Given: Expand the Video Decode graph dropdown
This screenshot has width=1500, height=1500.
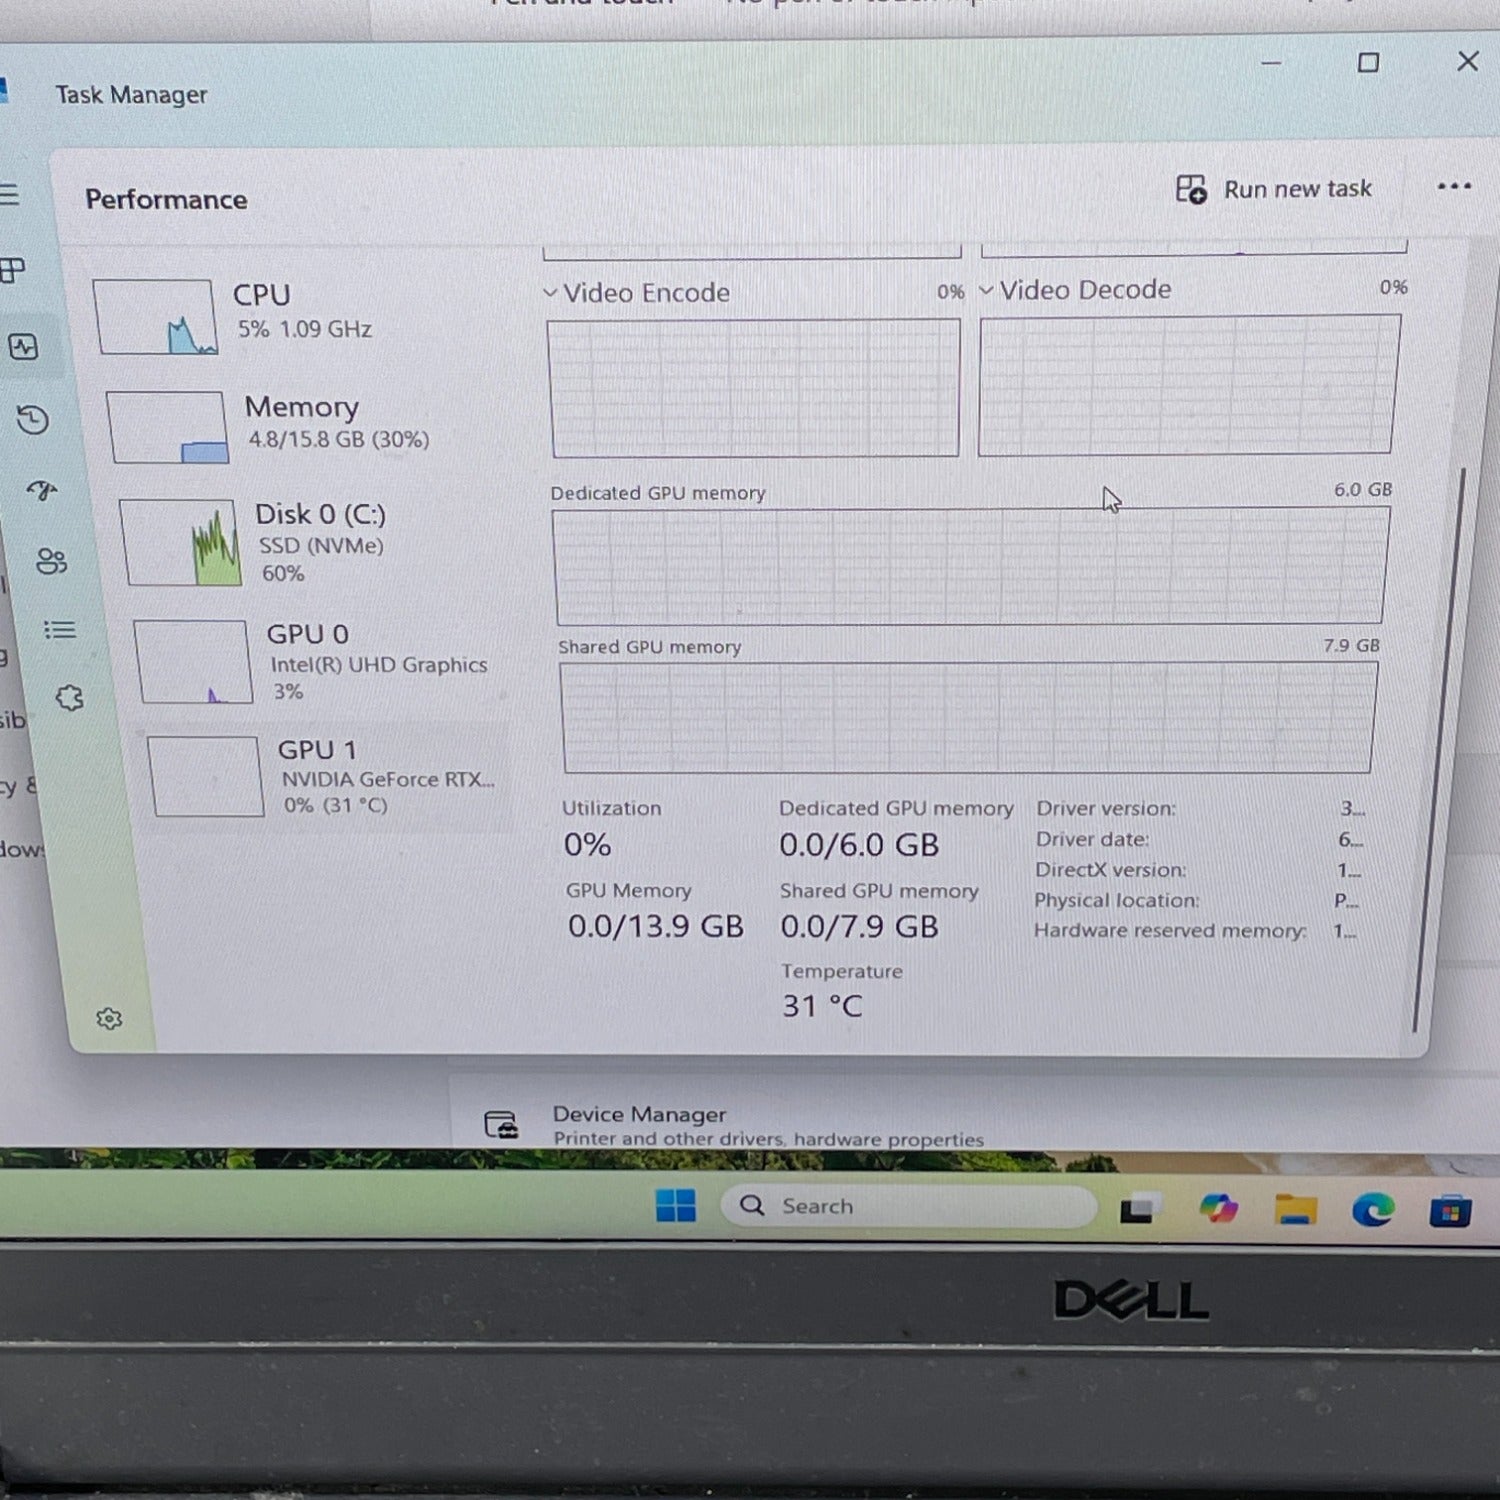Looking at the screenshot, I should point(986,290).
